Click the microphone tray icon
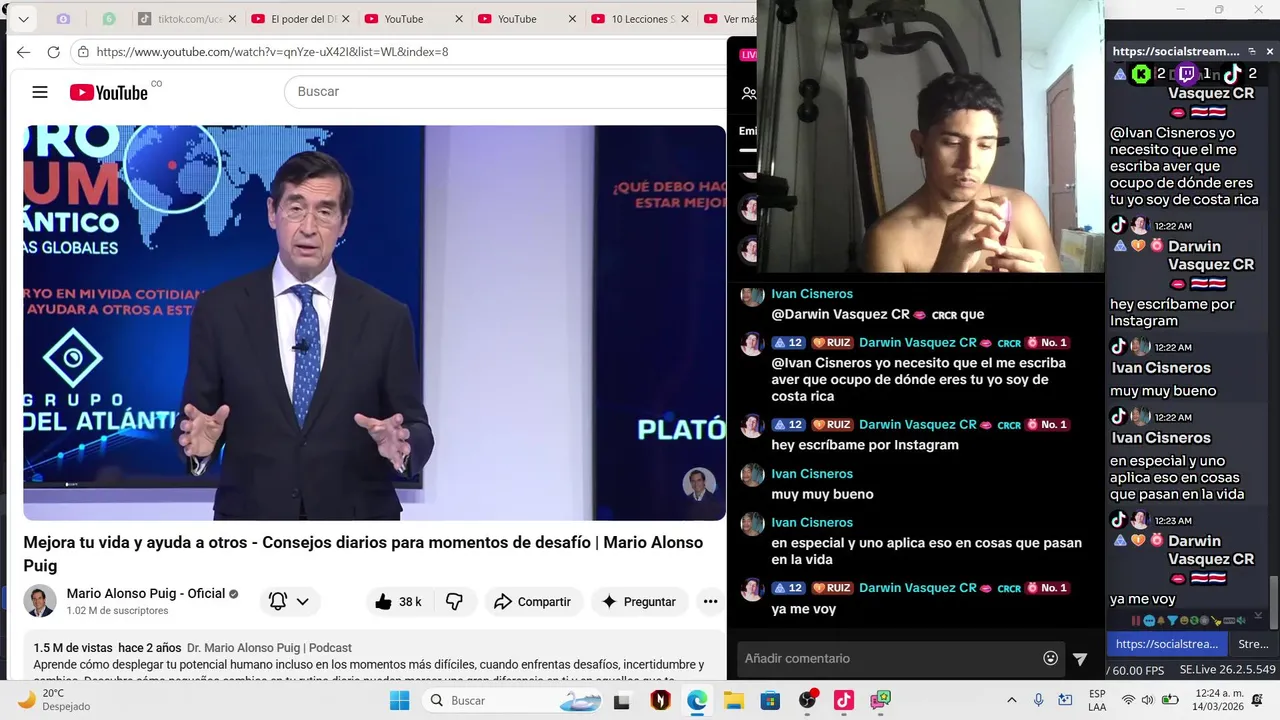Viewport: 1280px width, 720px height. (1038, 700)
